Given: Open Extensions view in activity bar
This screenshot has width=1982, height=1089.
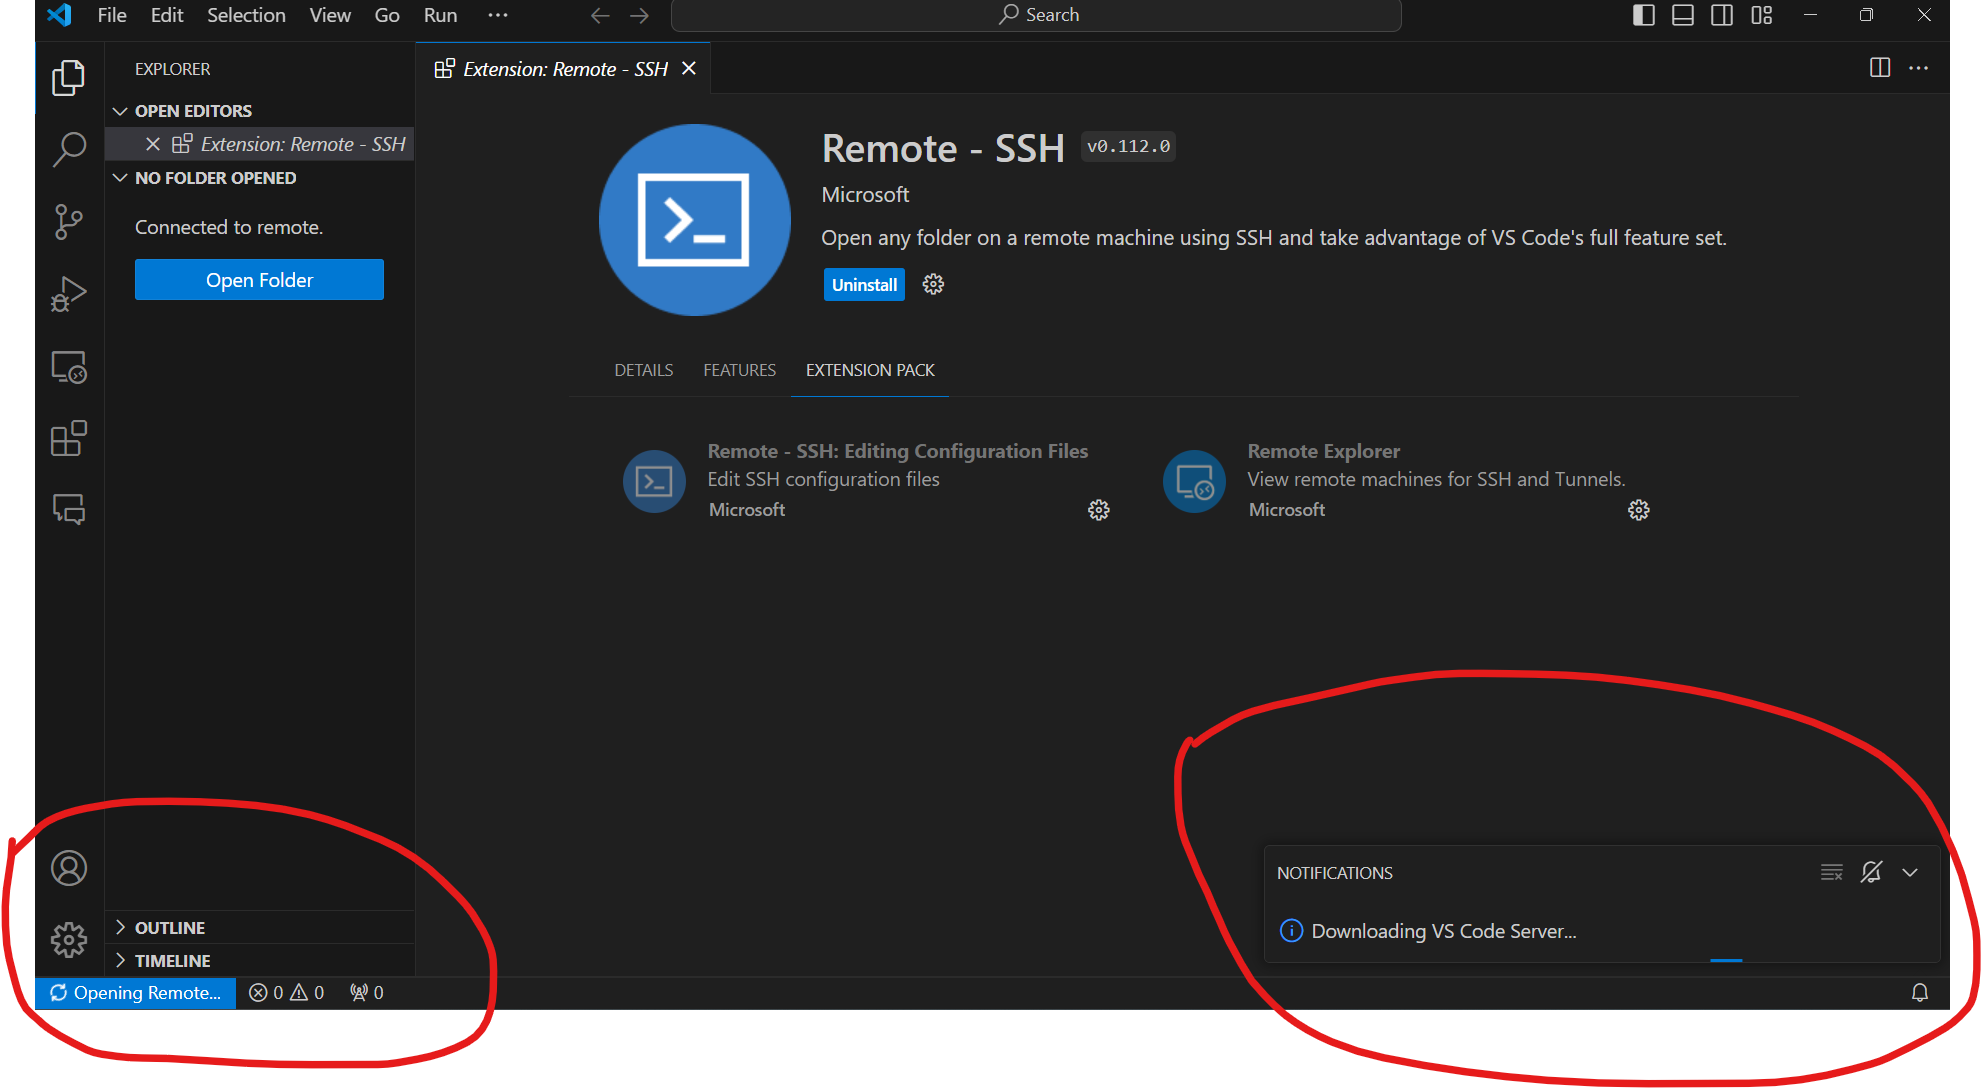Looking at the screenshot, I should pos(69,438).
